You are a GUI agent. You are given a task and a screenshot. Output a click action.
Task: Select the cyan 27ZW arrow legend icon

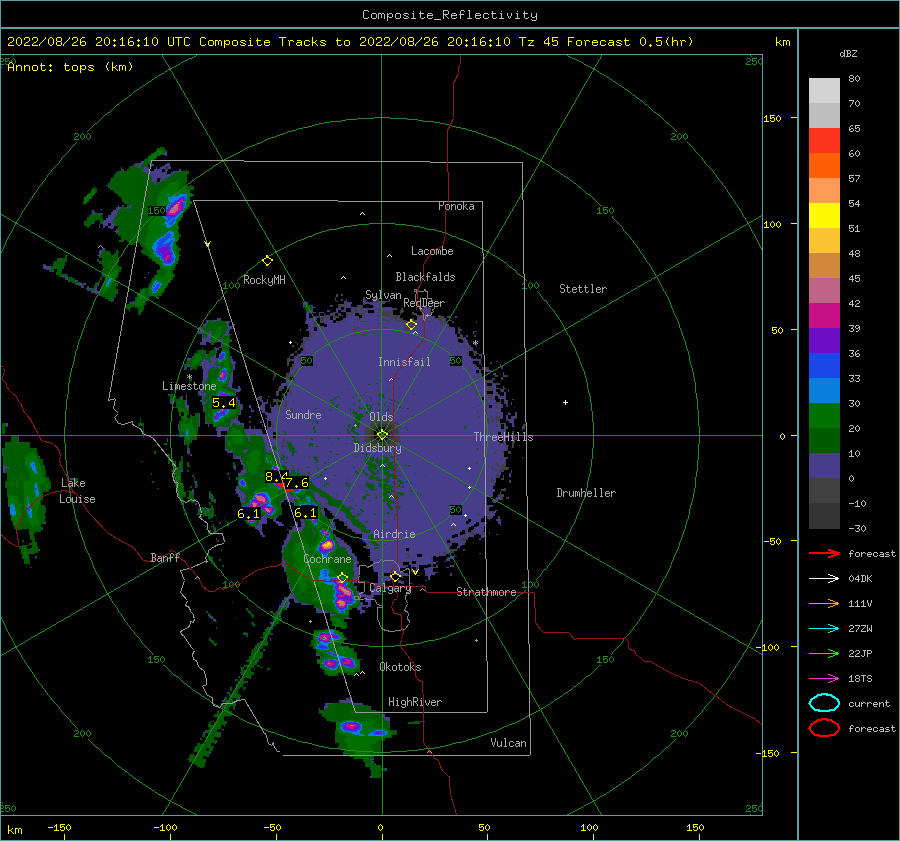(x=824, y=629)
